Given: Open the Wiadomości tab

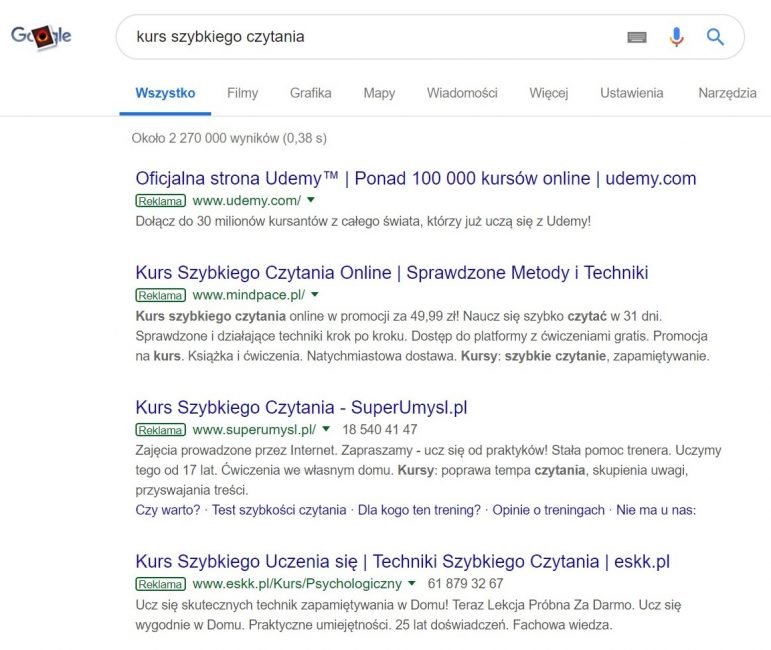Looking at the screenshot, I should click(x=462, y=93).
